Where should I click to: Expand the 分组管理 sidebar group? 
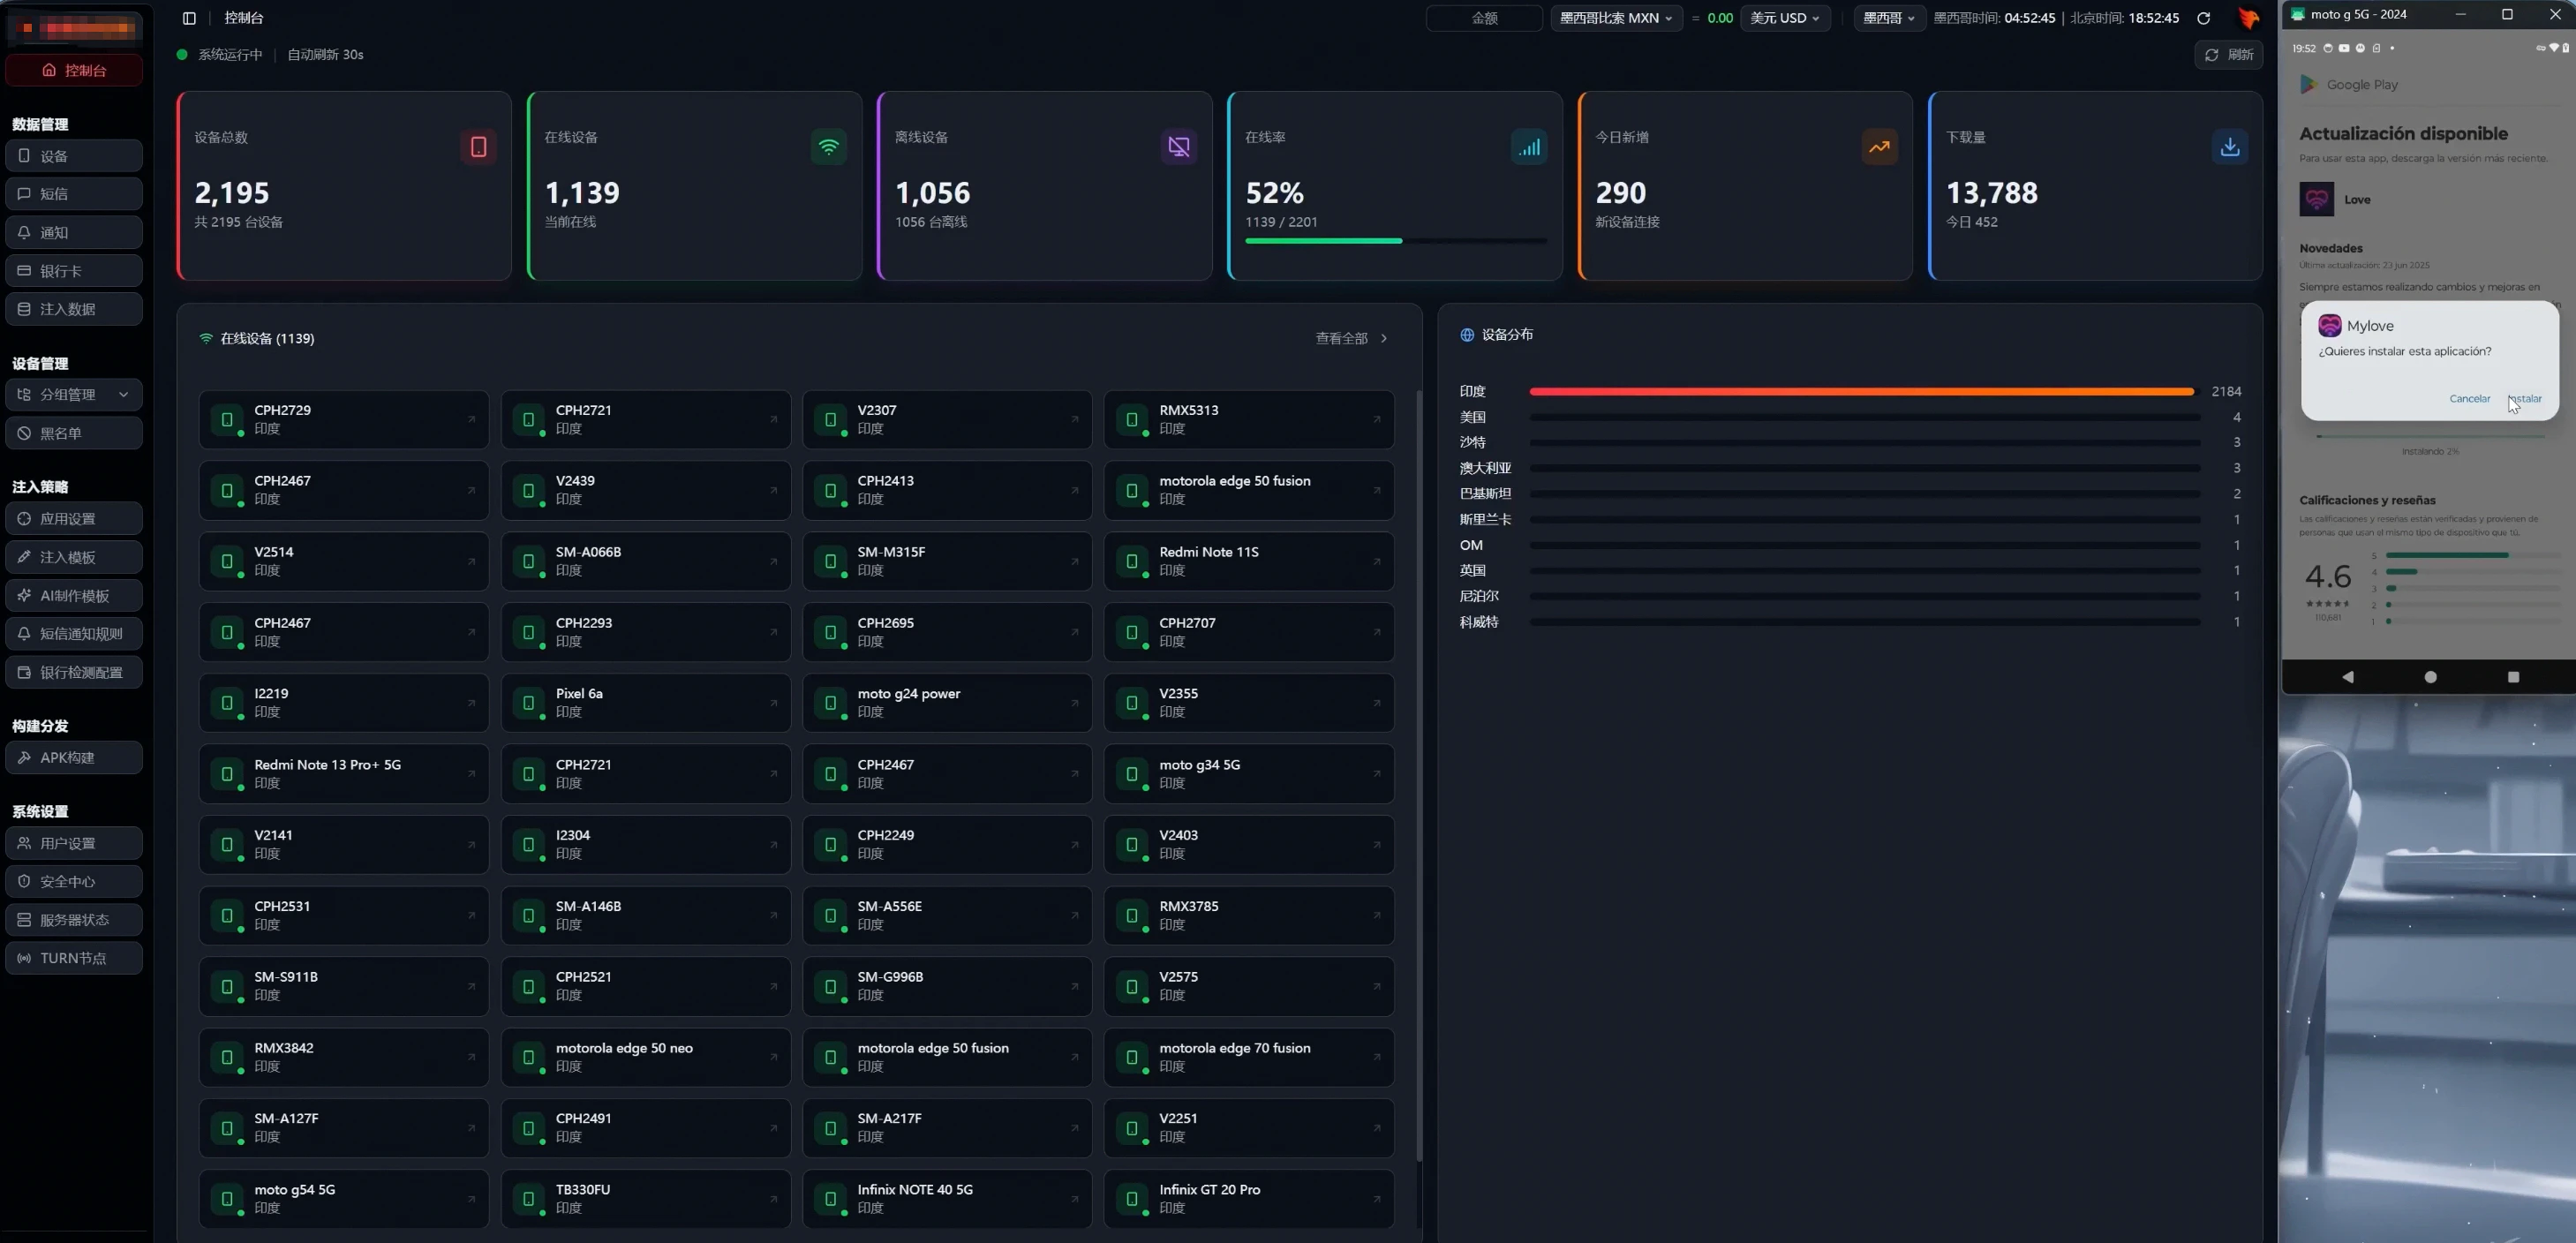click(x=74, y=395)
